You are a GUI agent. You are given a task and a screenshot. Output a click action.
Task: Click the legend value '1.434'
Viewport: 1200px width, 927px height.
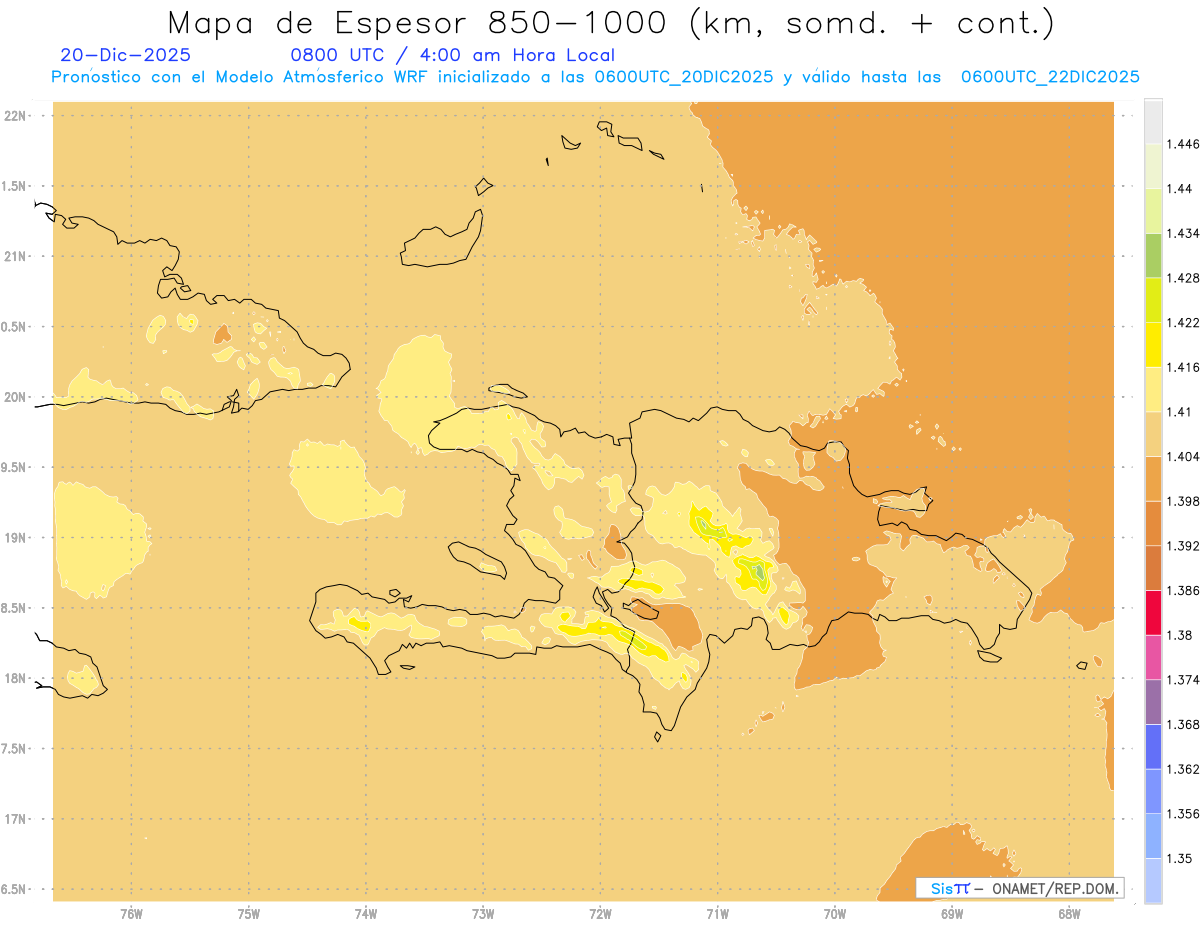pos(1183,233)
